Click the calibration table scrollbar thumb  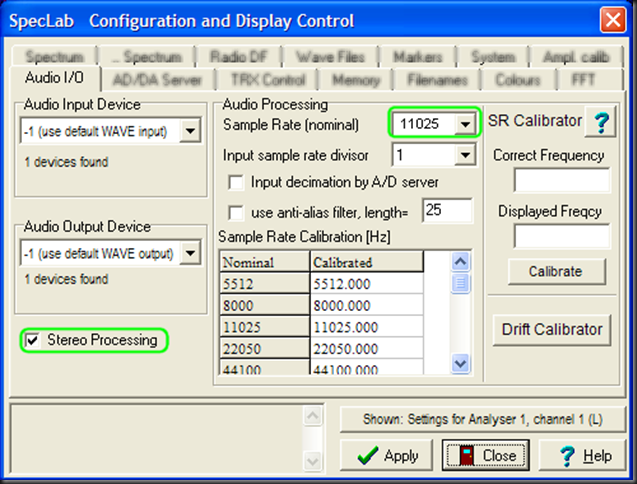coord(460,283)
